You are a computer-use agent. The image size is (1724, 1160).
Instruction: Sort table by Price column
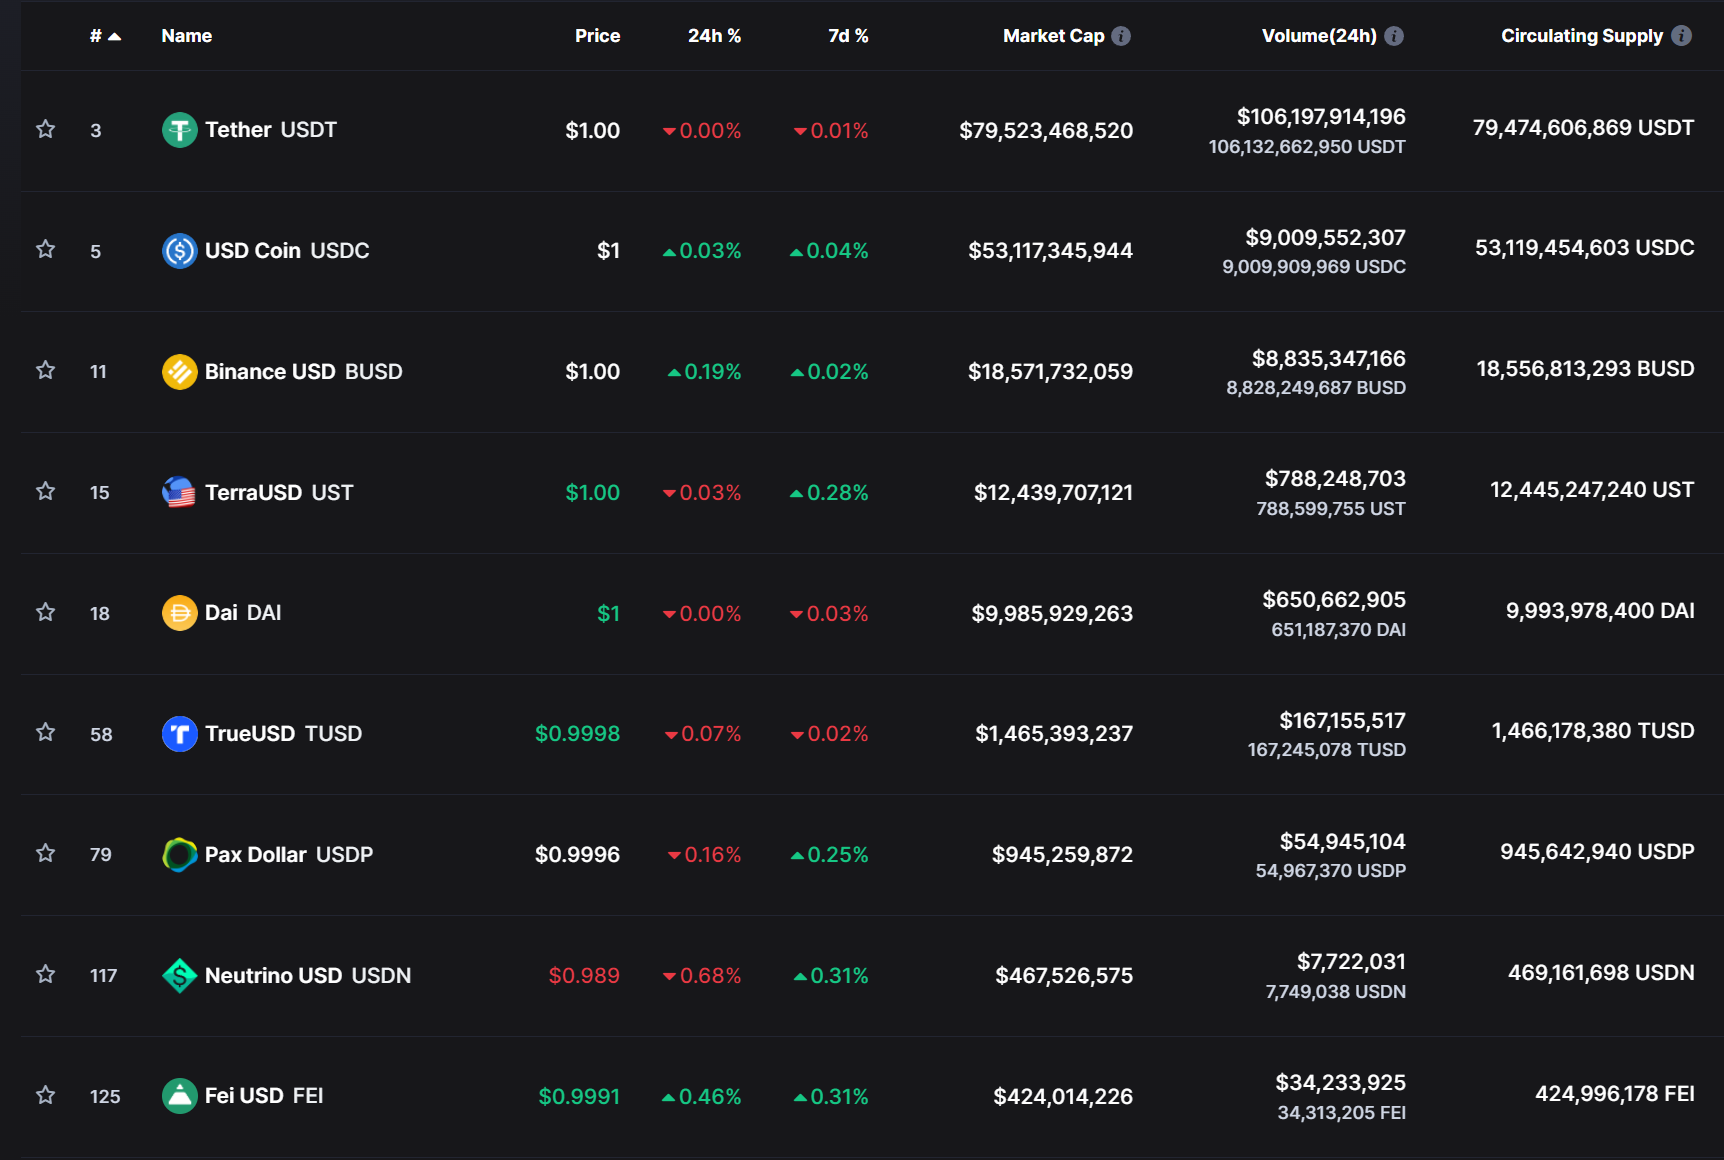point(597,36)
